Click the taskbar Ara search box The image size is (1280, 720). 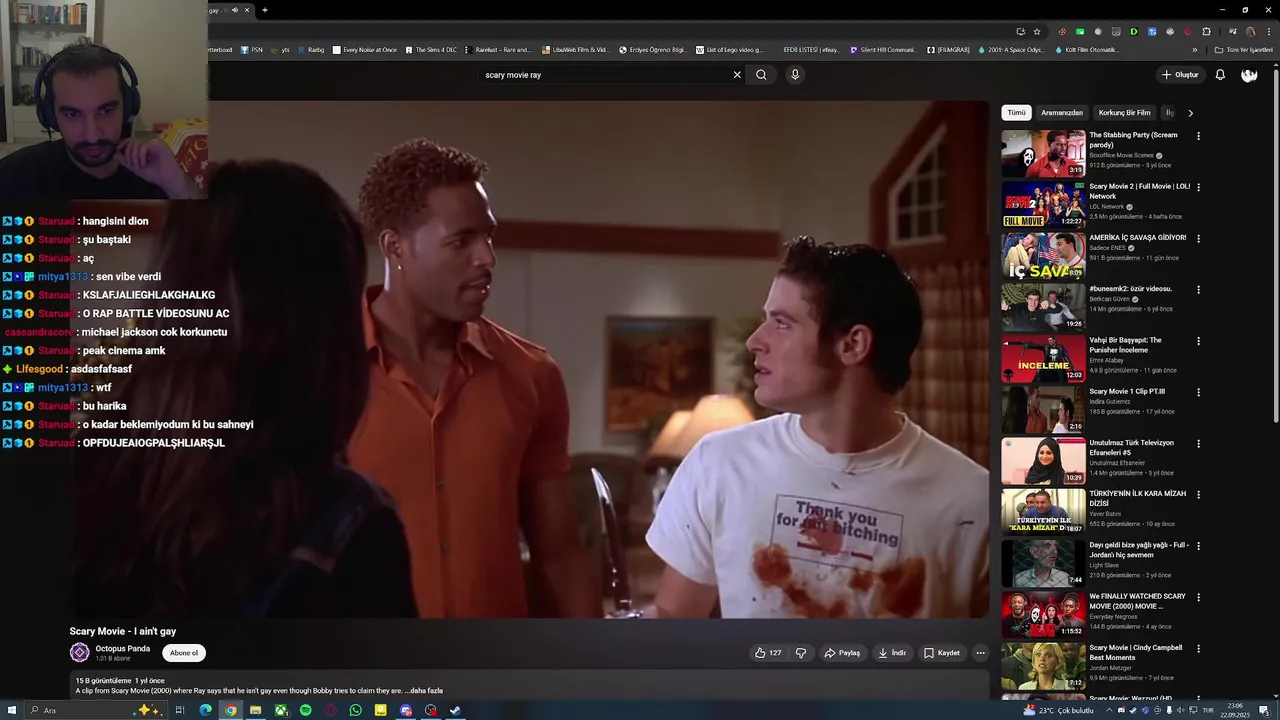pos(96,710)
